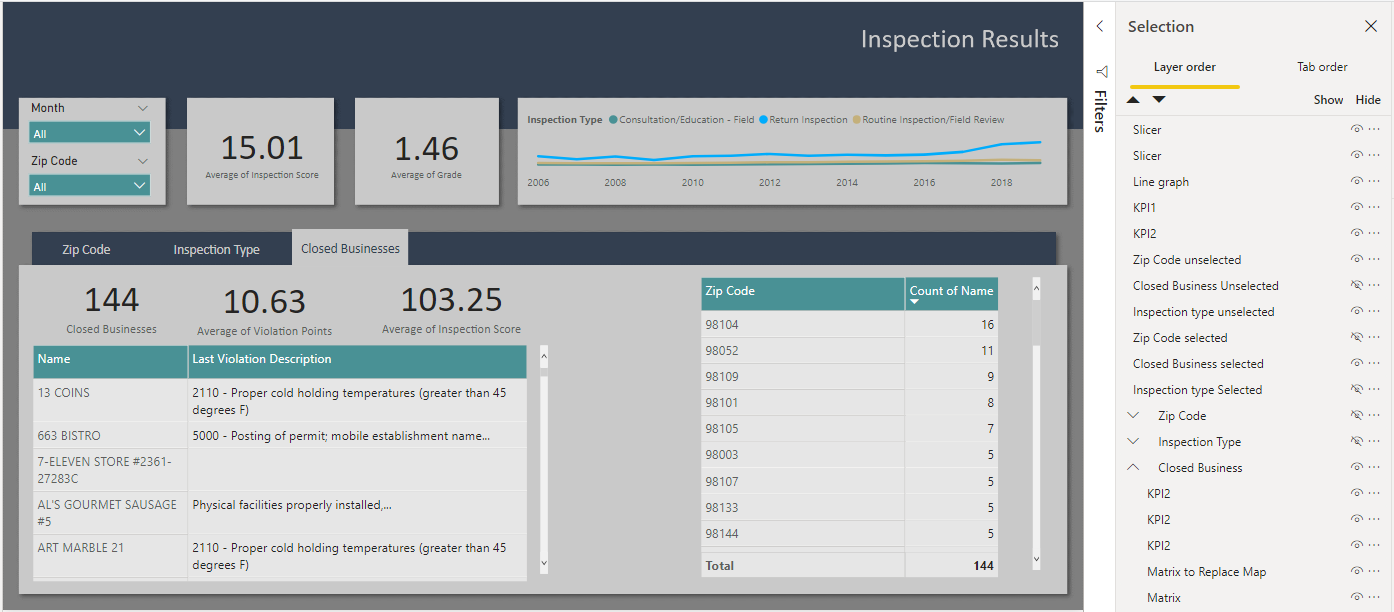Open more options for the KPI1 layer

point(1375,206)
